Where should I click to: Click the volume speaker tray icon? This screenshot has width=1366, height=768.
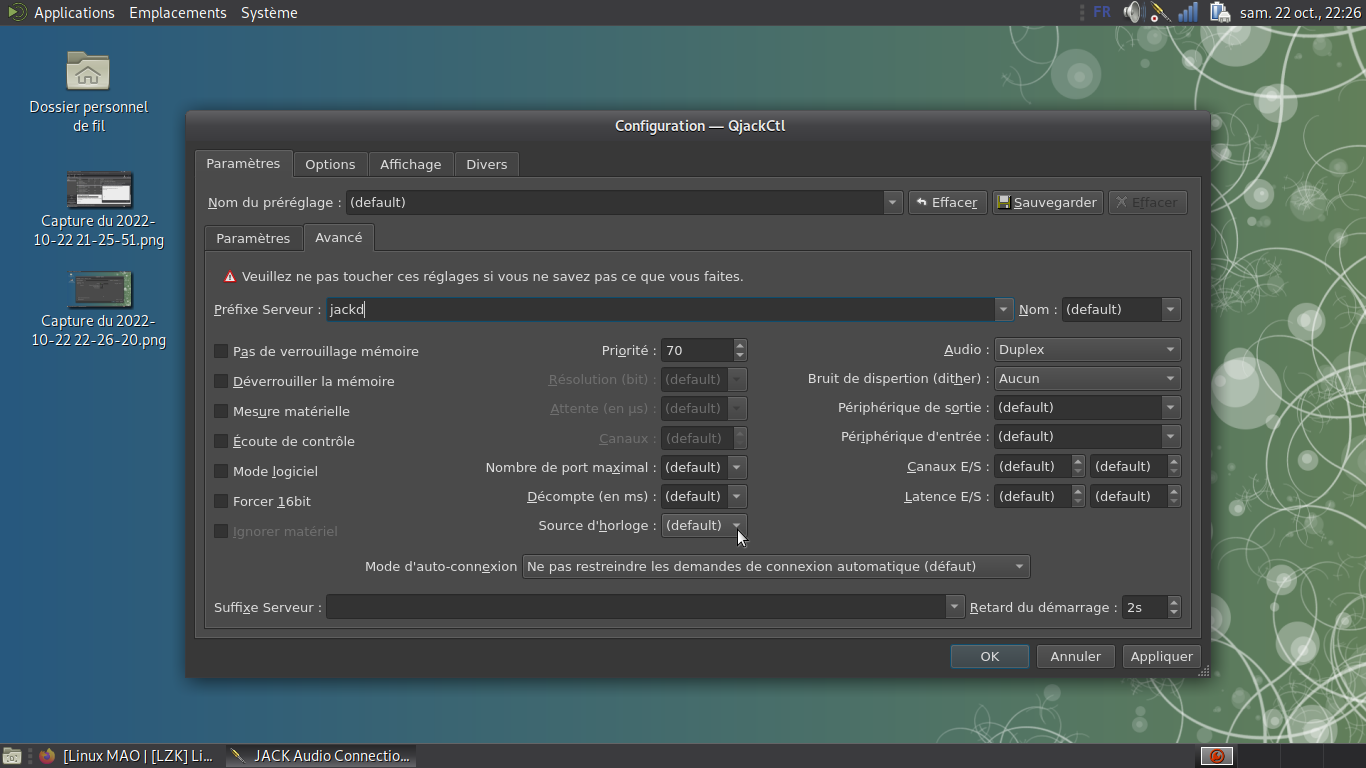point(1132,12)
